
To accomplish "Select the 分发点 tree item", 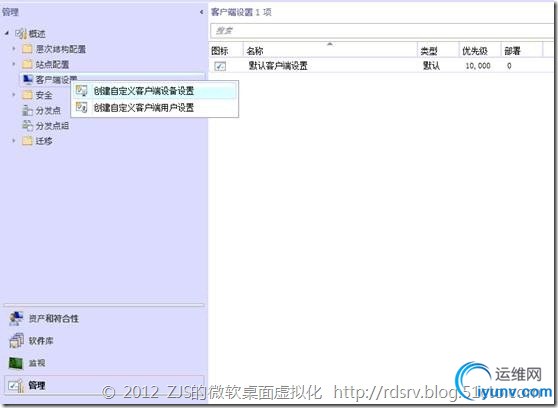I will pyautogui.click(x=48, y=110).
